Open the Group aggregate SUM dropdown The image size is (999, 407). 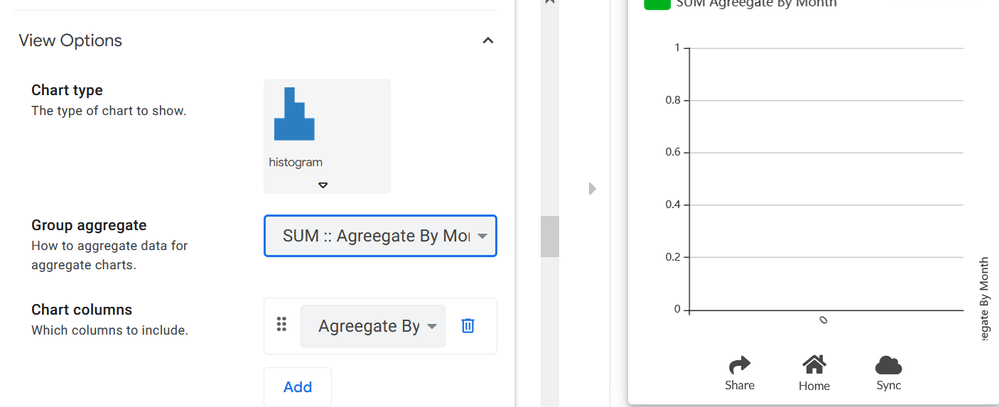point(380,236)
